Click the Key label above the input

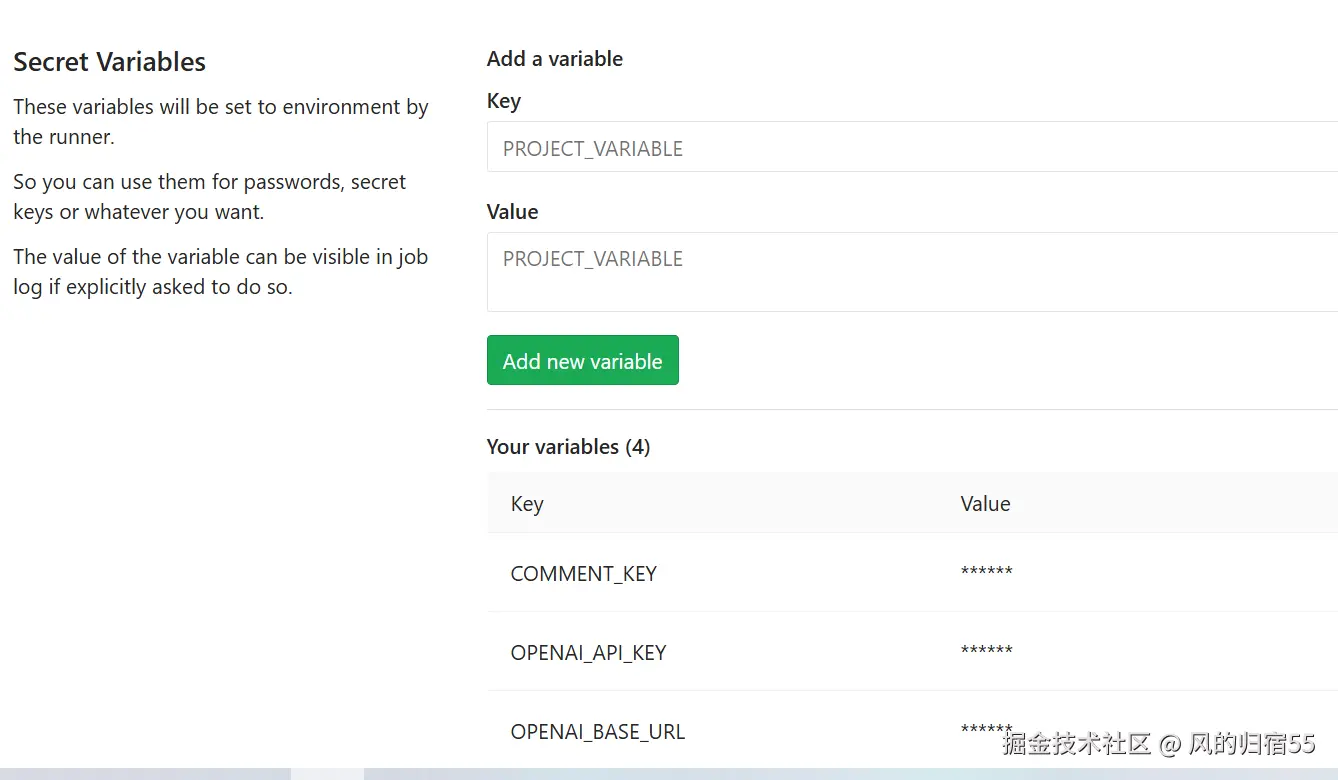pyautogui.click(x=503, y=101)
